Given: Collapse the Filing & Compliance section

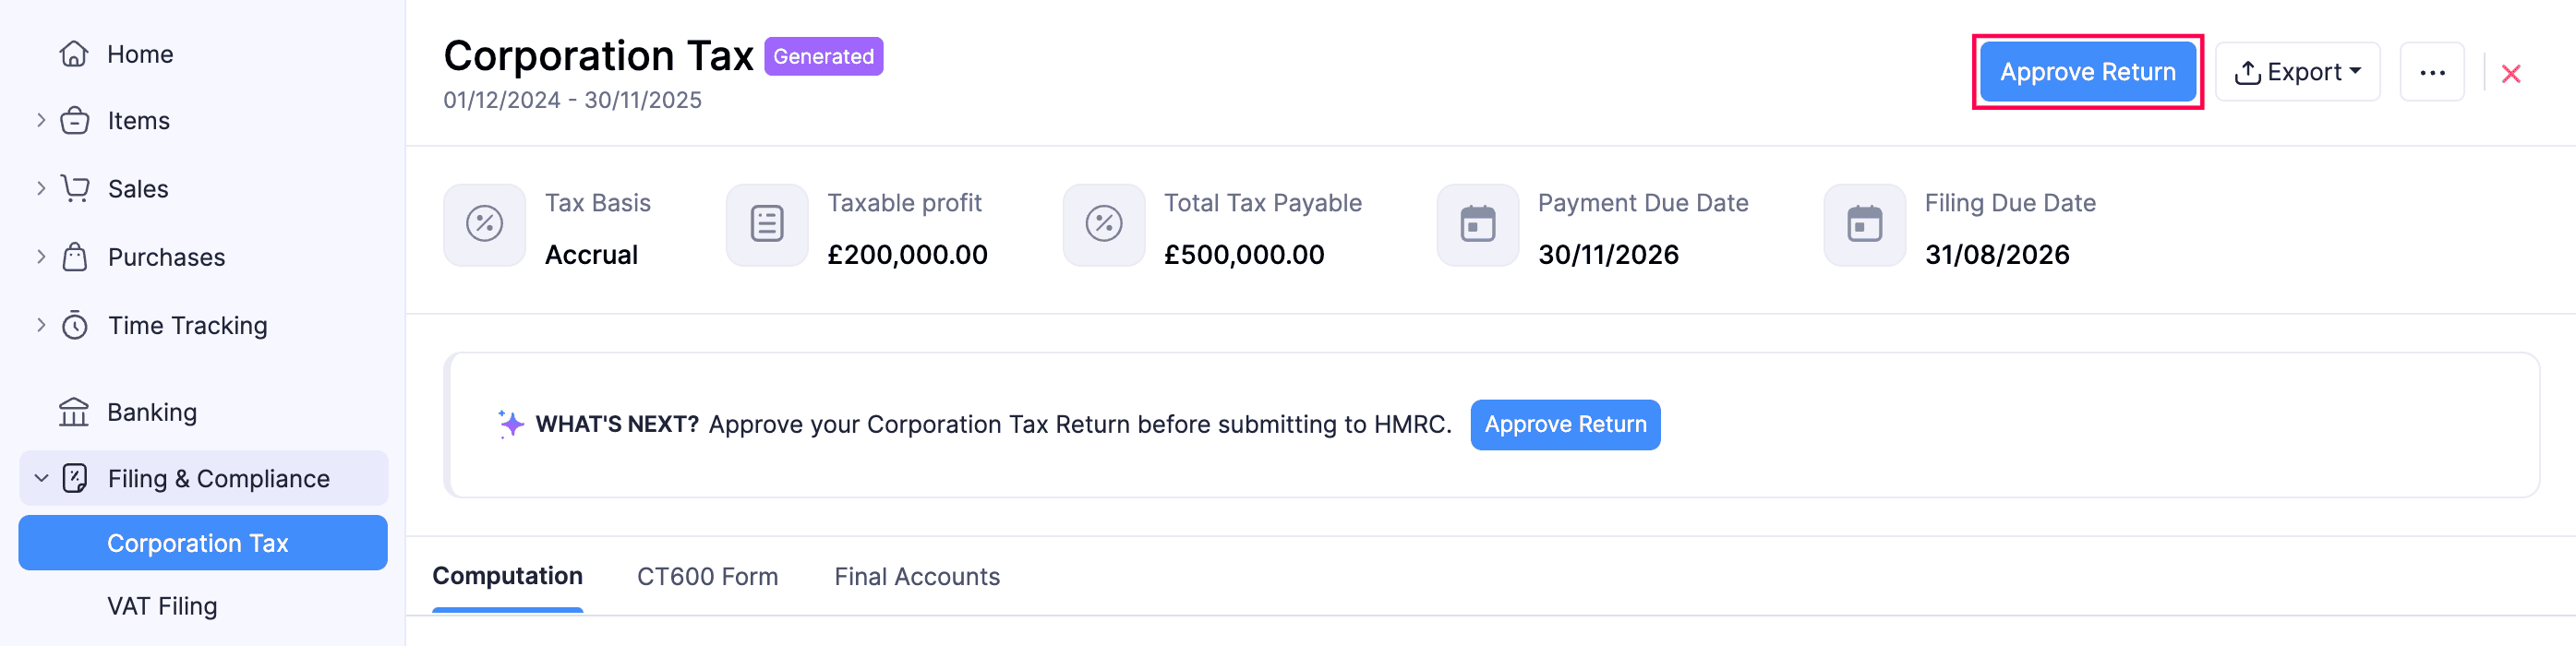Looking at the screenshot, I should (x=41, y=478).
